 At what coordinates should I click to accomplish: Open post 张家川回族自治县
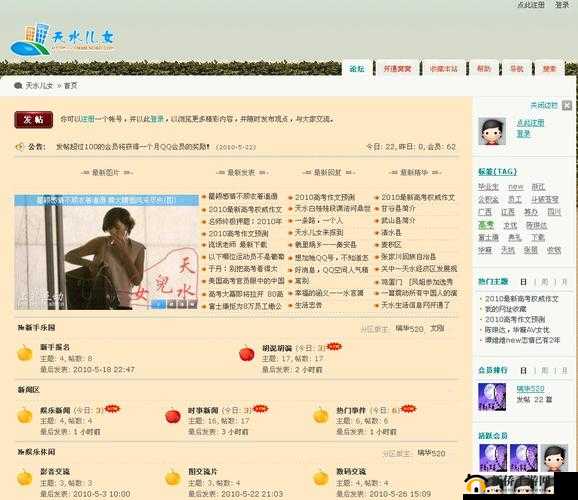click(x=408, y=257)
